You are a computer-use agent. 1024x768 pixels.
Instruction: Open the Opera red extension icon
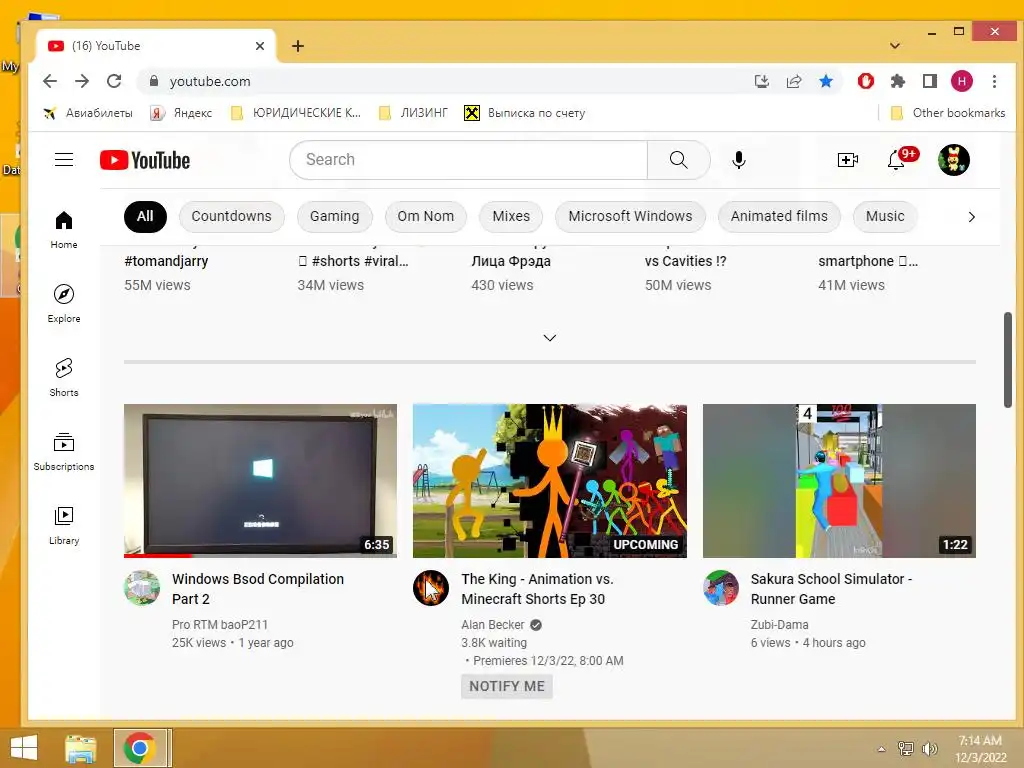point(866,81)
